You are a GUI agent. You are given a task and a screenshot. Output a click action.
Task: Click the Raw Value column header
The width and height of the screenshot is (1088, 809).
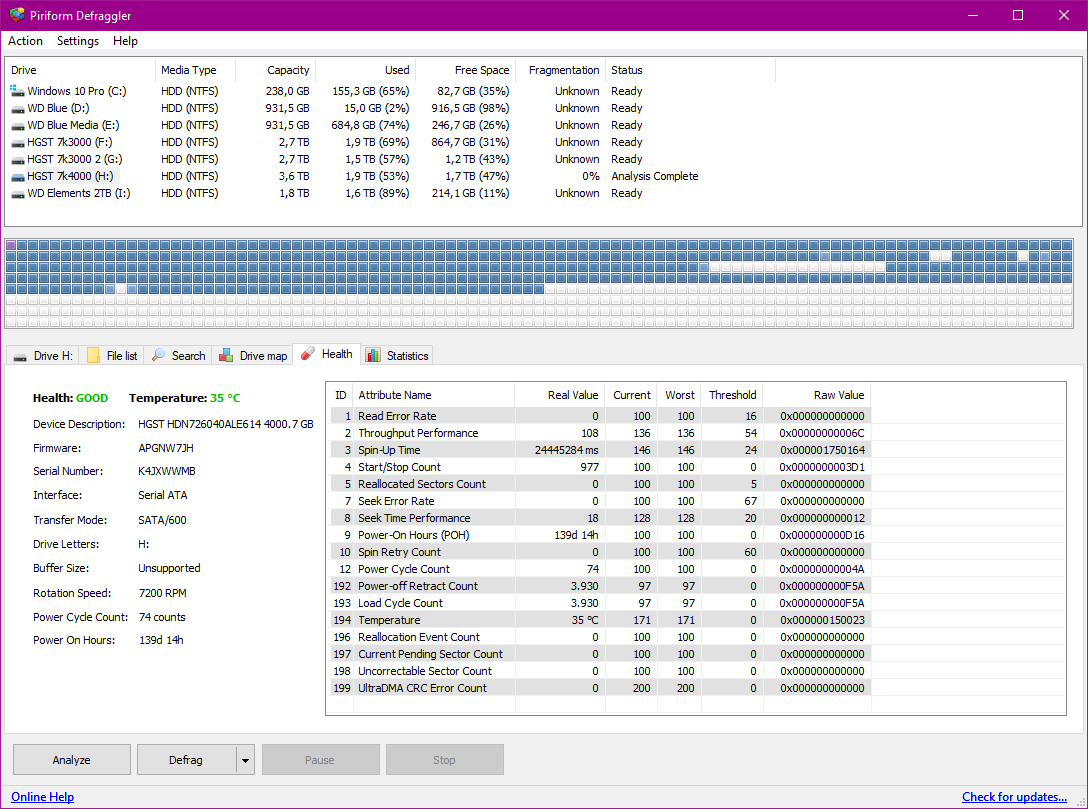(817, 395)
